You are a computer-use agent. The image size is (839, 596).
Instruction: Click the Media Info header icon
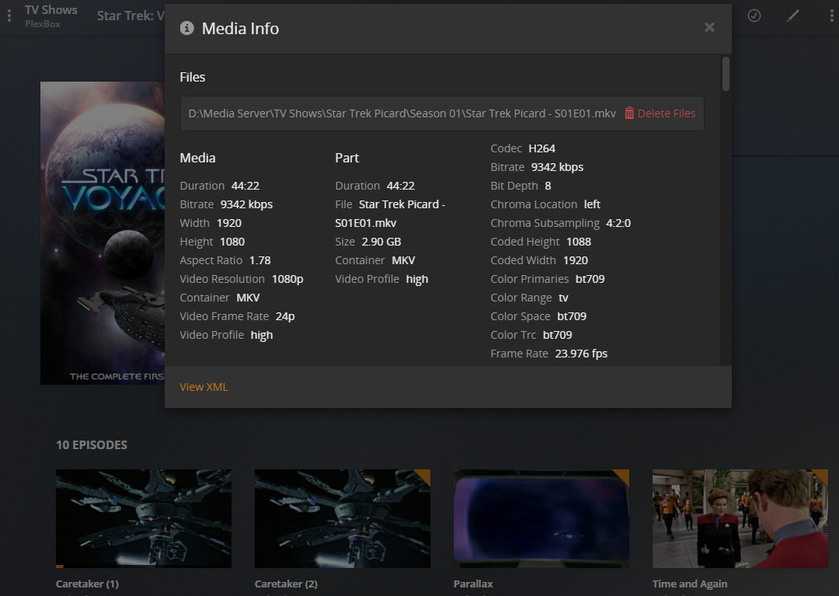(187, 28)
